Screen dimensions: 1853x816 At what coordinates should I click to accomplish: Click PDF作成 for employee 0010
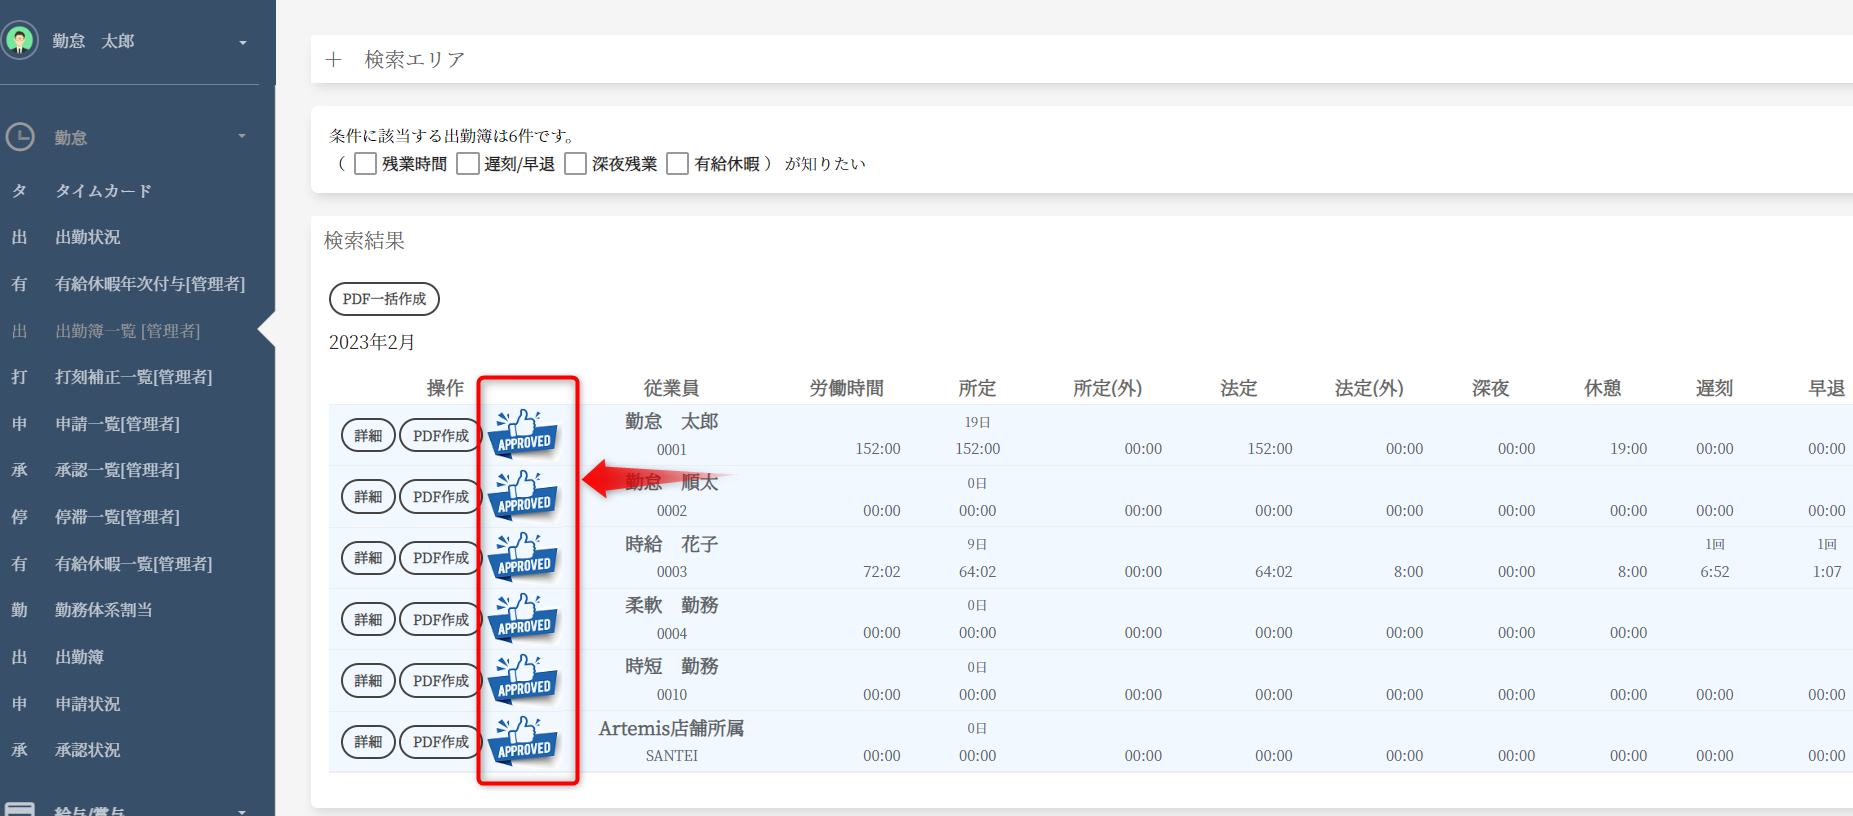(x=440, y=681)
